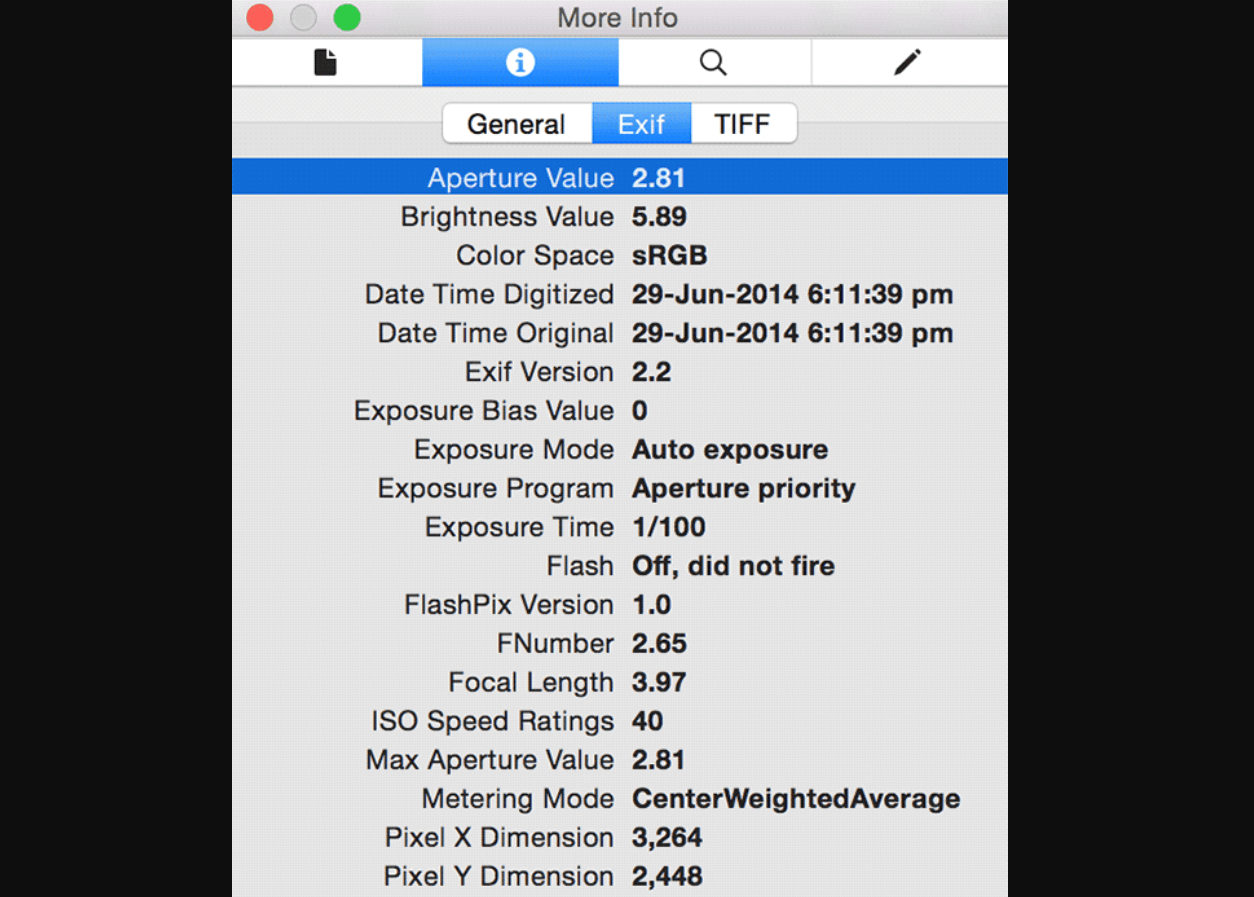1254x897 pixels.
Task: Switch to the TIFF tab
Action: click(743, 124)
